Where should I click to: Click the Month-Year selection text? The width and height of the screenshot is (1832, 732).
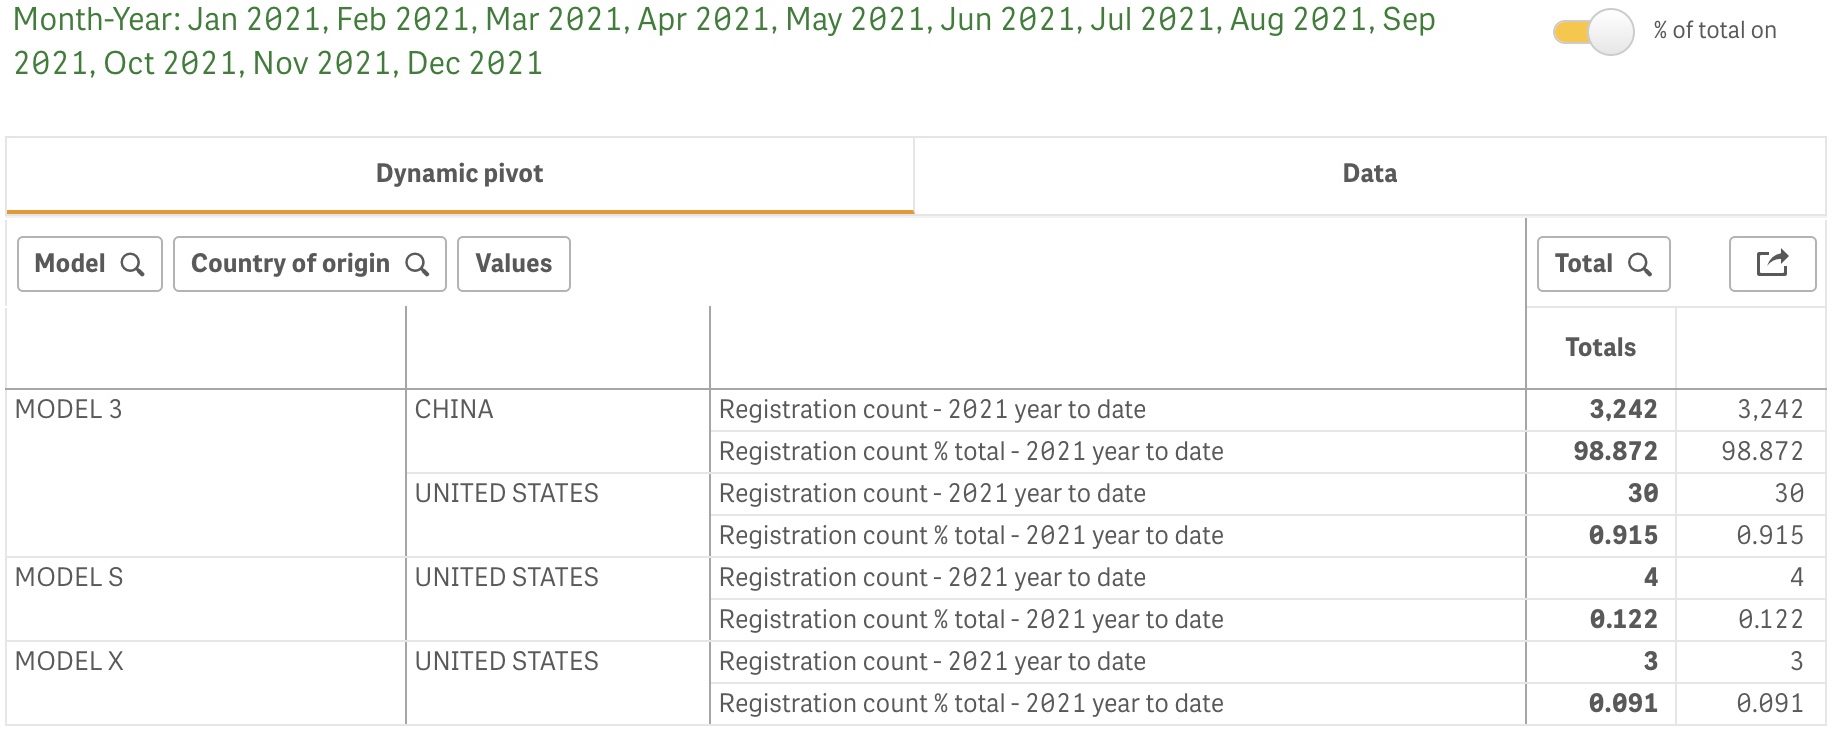pyautogui.click(x=724, y=41)
